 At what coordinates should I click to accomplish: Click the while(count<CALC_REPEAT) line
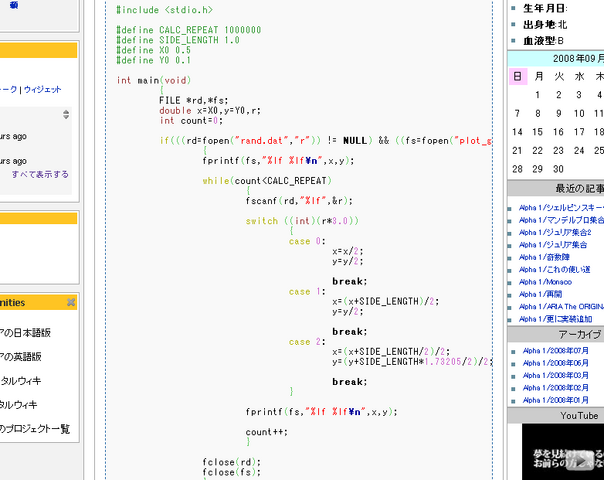tap(267, 181)
